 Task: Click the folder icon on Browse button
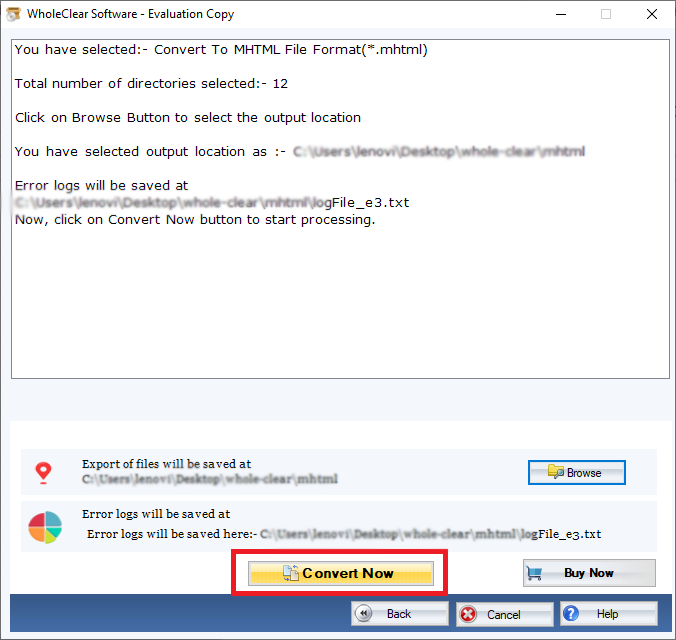(x=555, y=472)
